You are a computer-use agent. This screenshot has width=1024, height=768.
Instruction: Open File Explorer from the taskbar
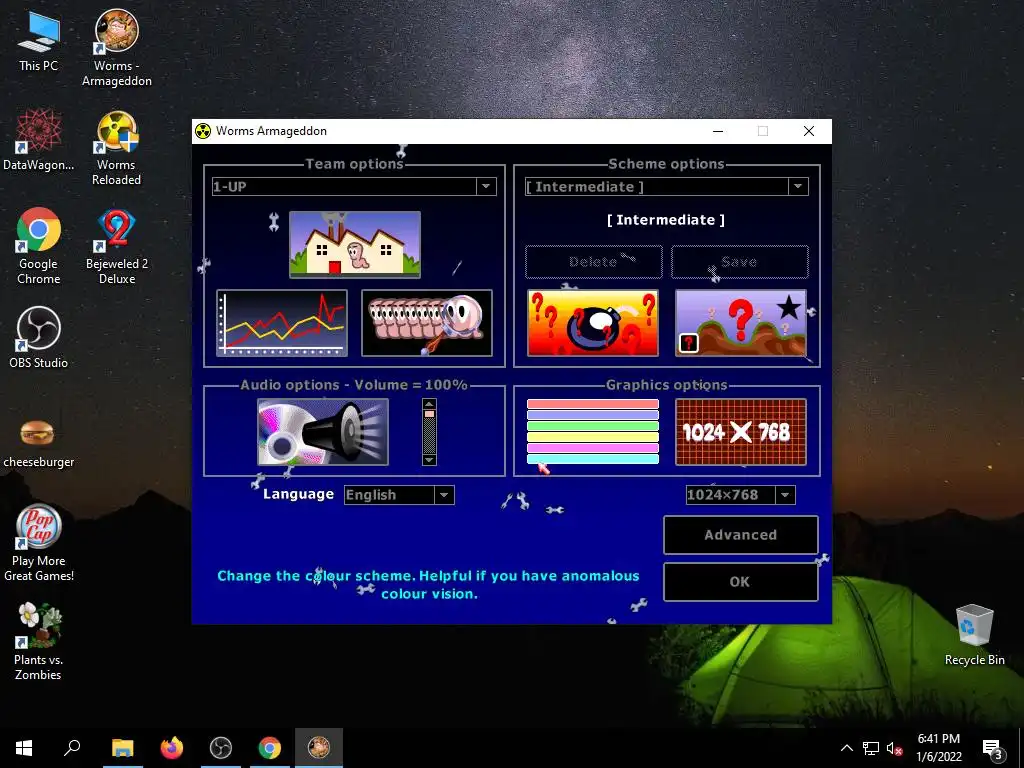click(x=122, y=748)
